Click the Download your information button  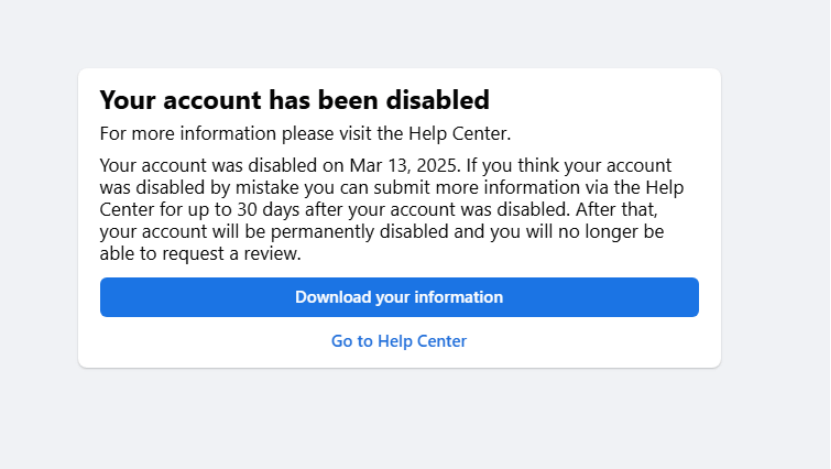click(x=399, y=297)
